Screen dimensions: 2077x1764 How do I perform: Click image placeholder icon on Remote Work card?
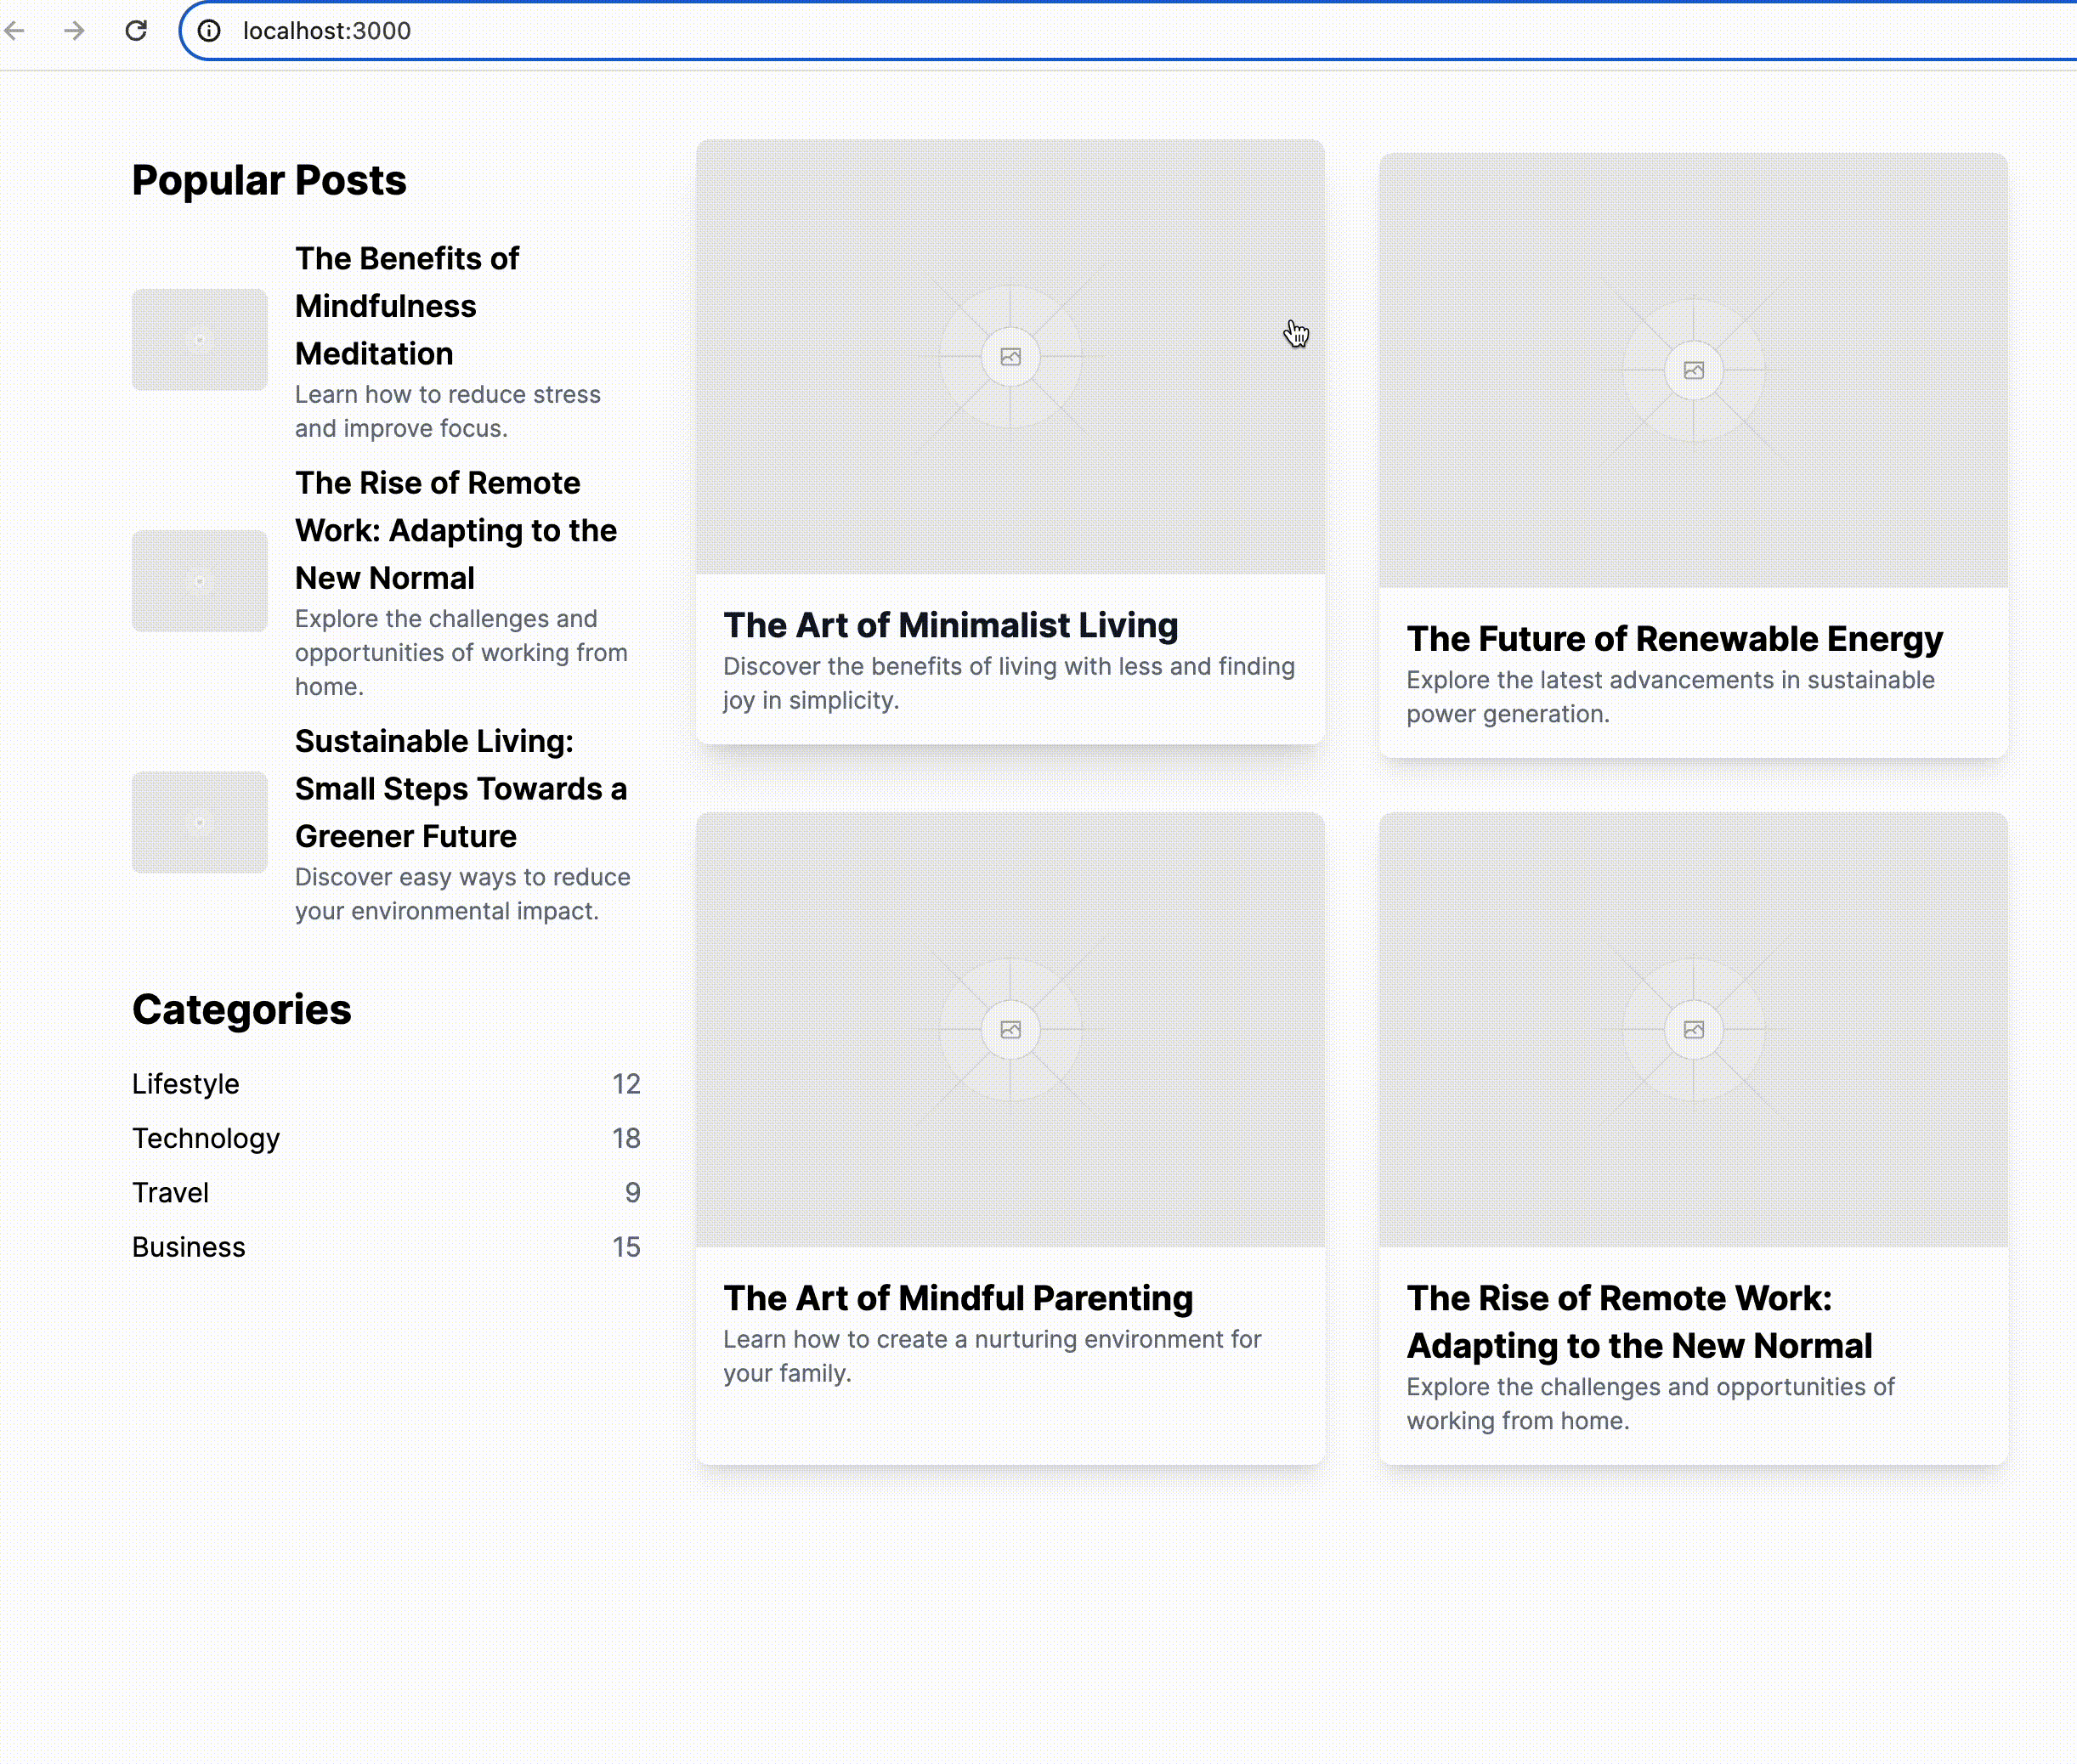pyautogui.click(x=1693, y=1030)
